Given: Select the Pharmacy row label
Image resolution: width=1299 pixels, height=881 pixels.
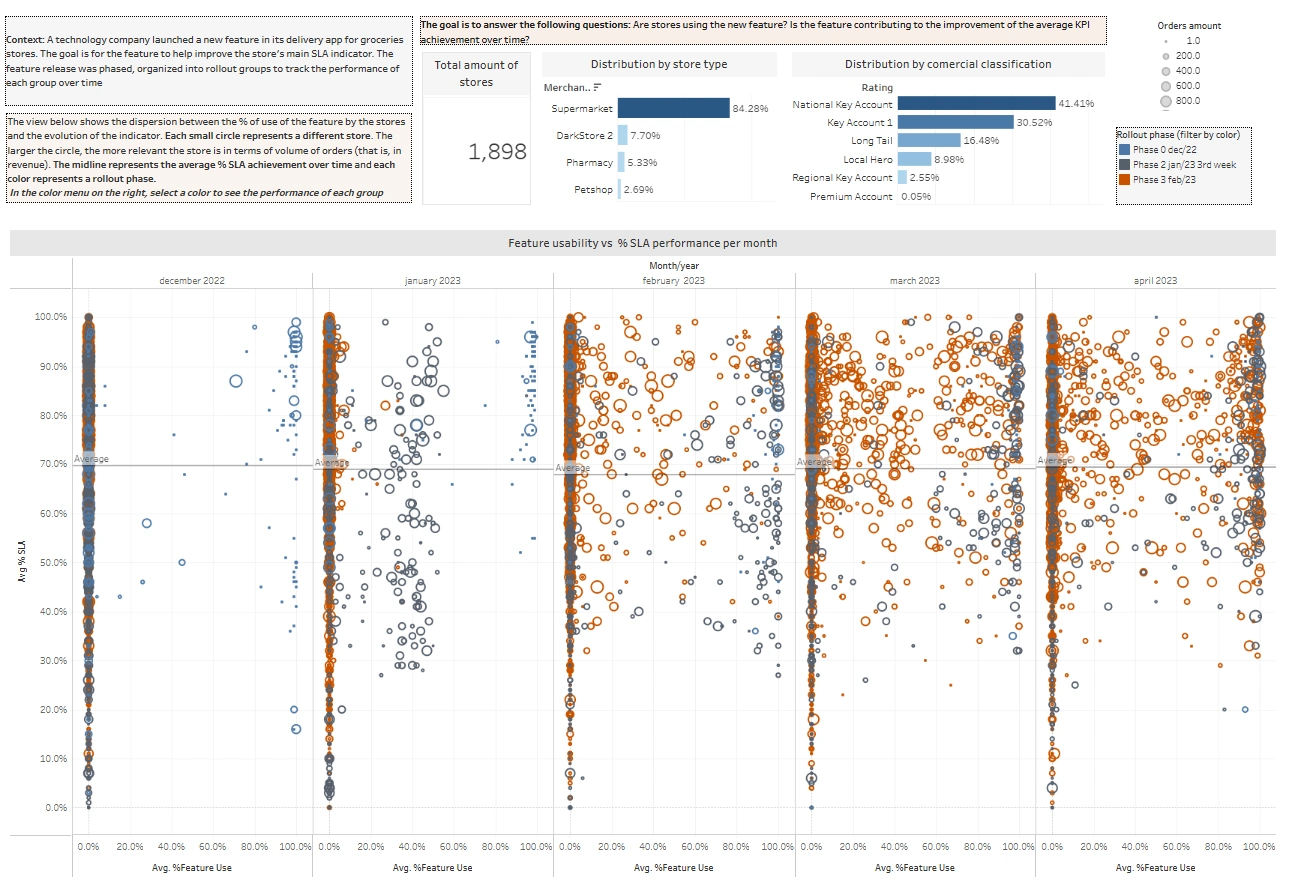Looking at the screenshot, I should [x=589, y=162].
